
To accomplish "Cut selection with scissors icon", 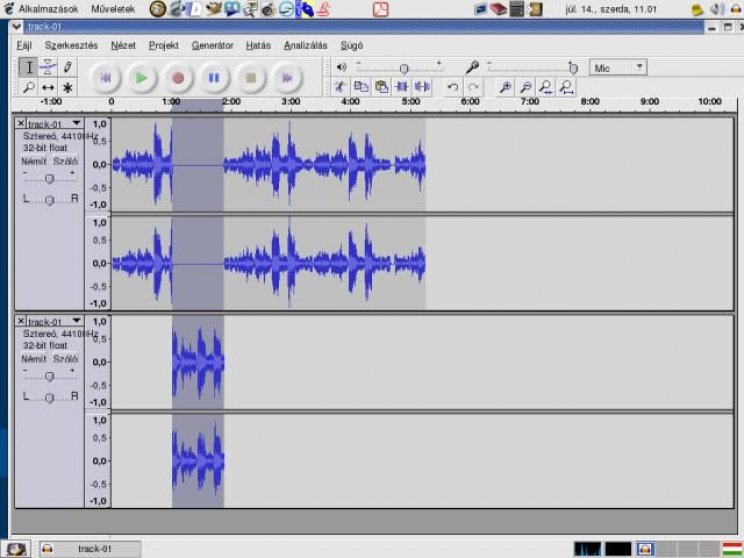I will click(x=340, y=87).
